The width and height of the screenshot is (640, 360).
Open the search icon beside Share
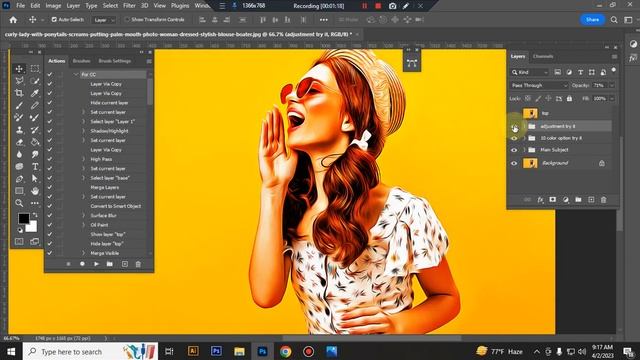[614, 20]
